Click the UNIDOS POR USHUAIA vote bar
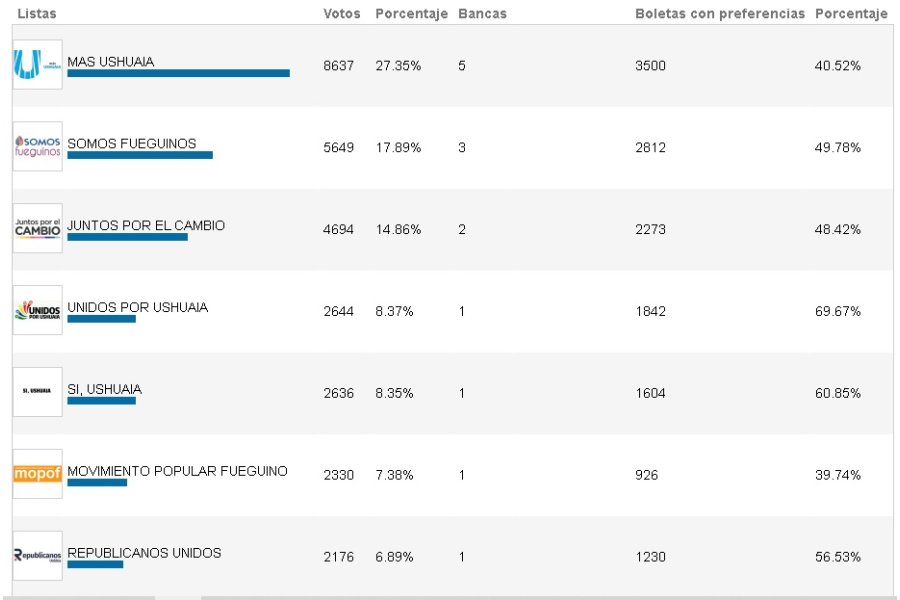The image size is (900, 600). coord(102,319)
